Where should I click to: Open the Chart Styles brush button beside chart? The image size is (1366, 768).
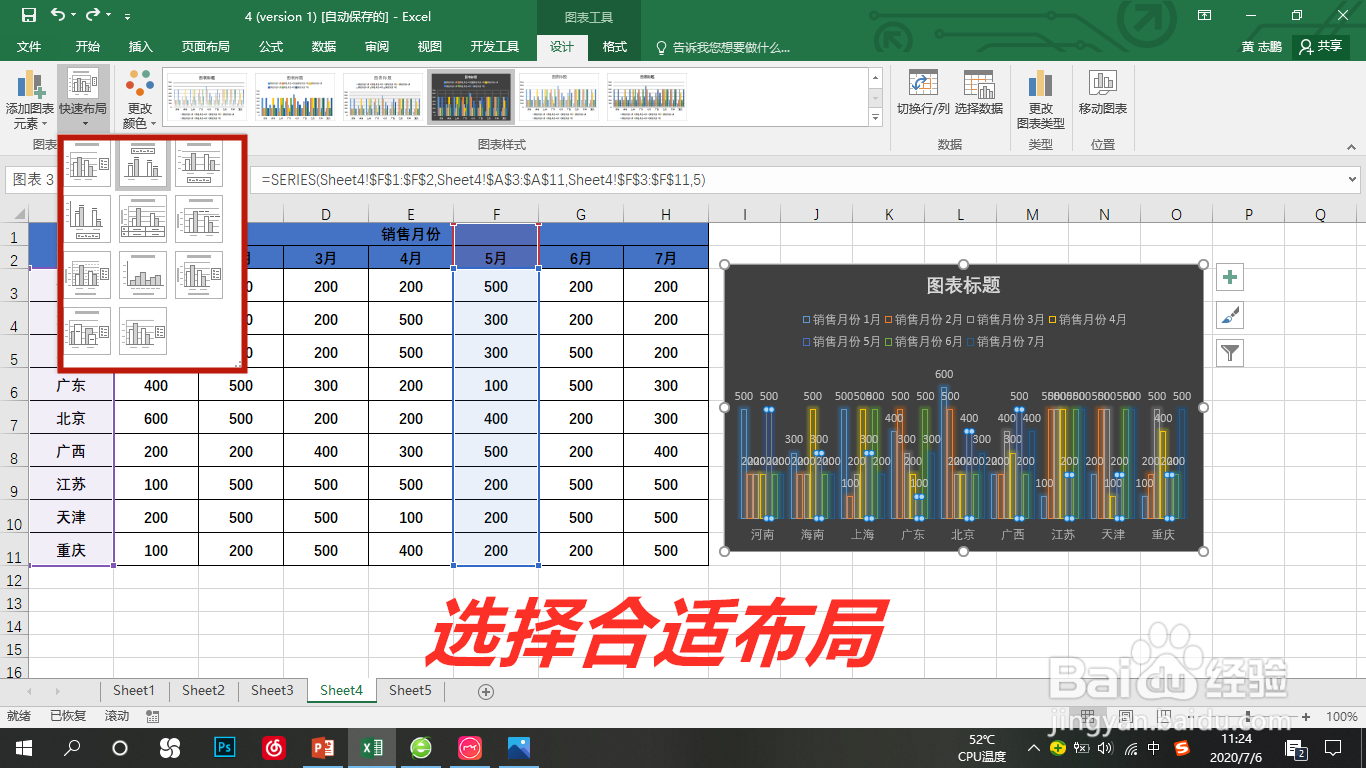click(x=1230, y=315)
